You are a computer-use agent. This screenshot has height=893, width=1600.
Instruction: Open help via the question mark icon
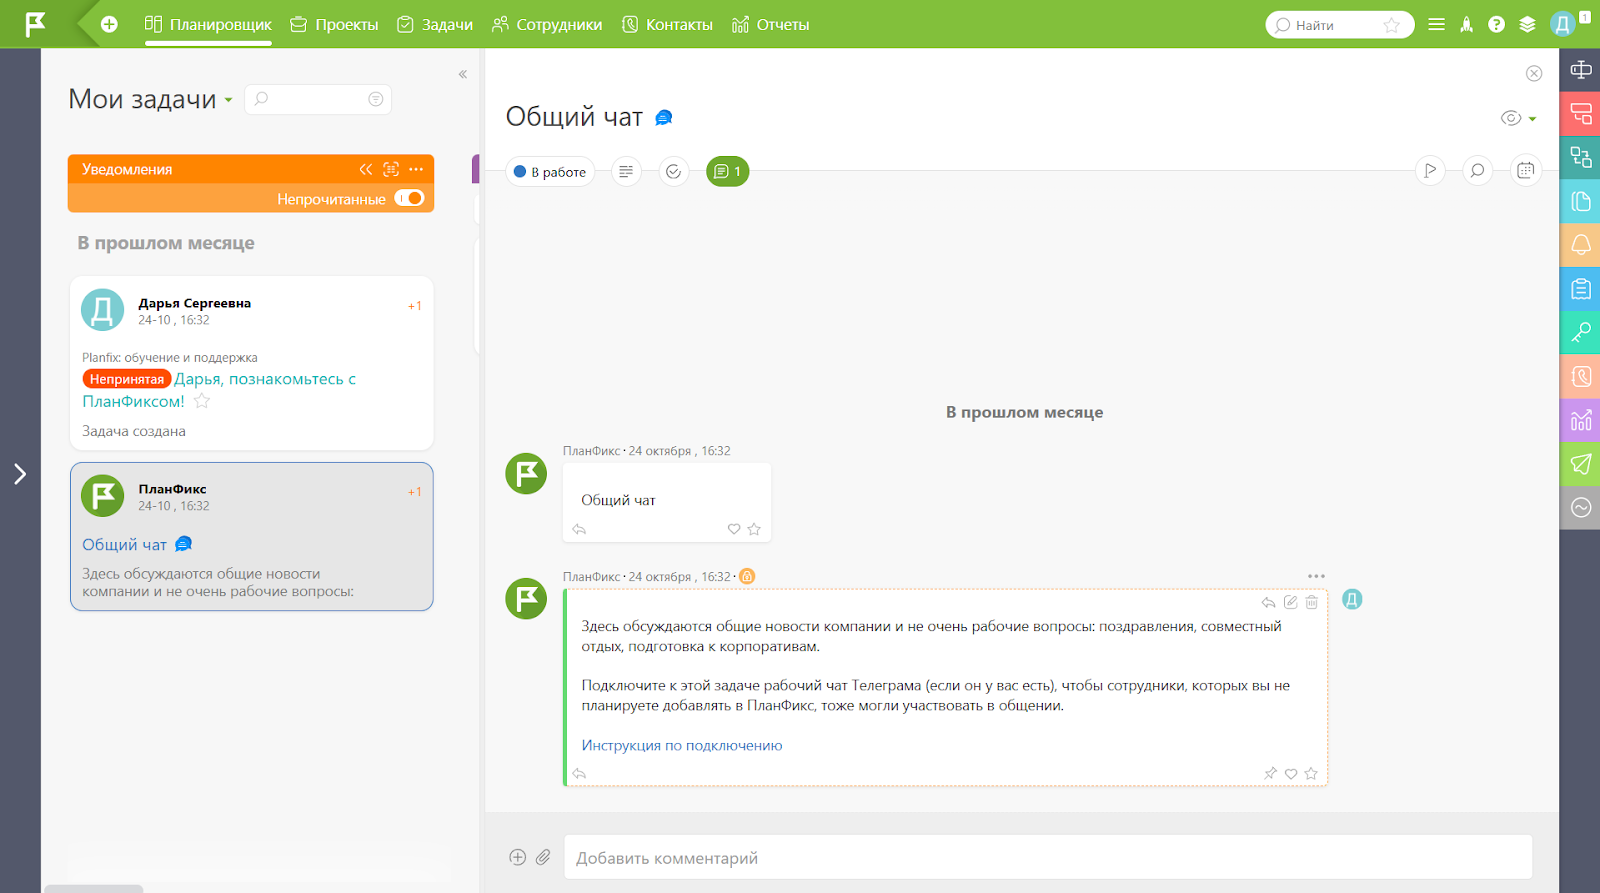click(x=1496, y=25)
